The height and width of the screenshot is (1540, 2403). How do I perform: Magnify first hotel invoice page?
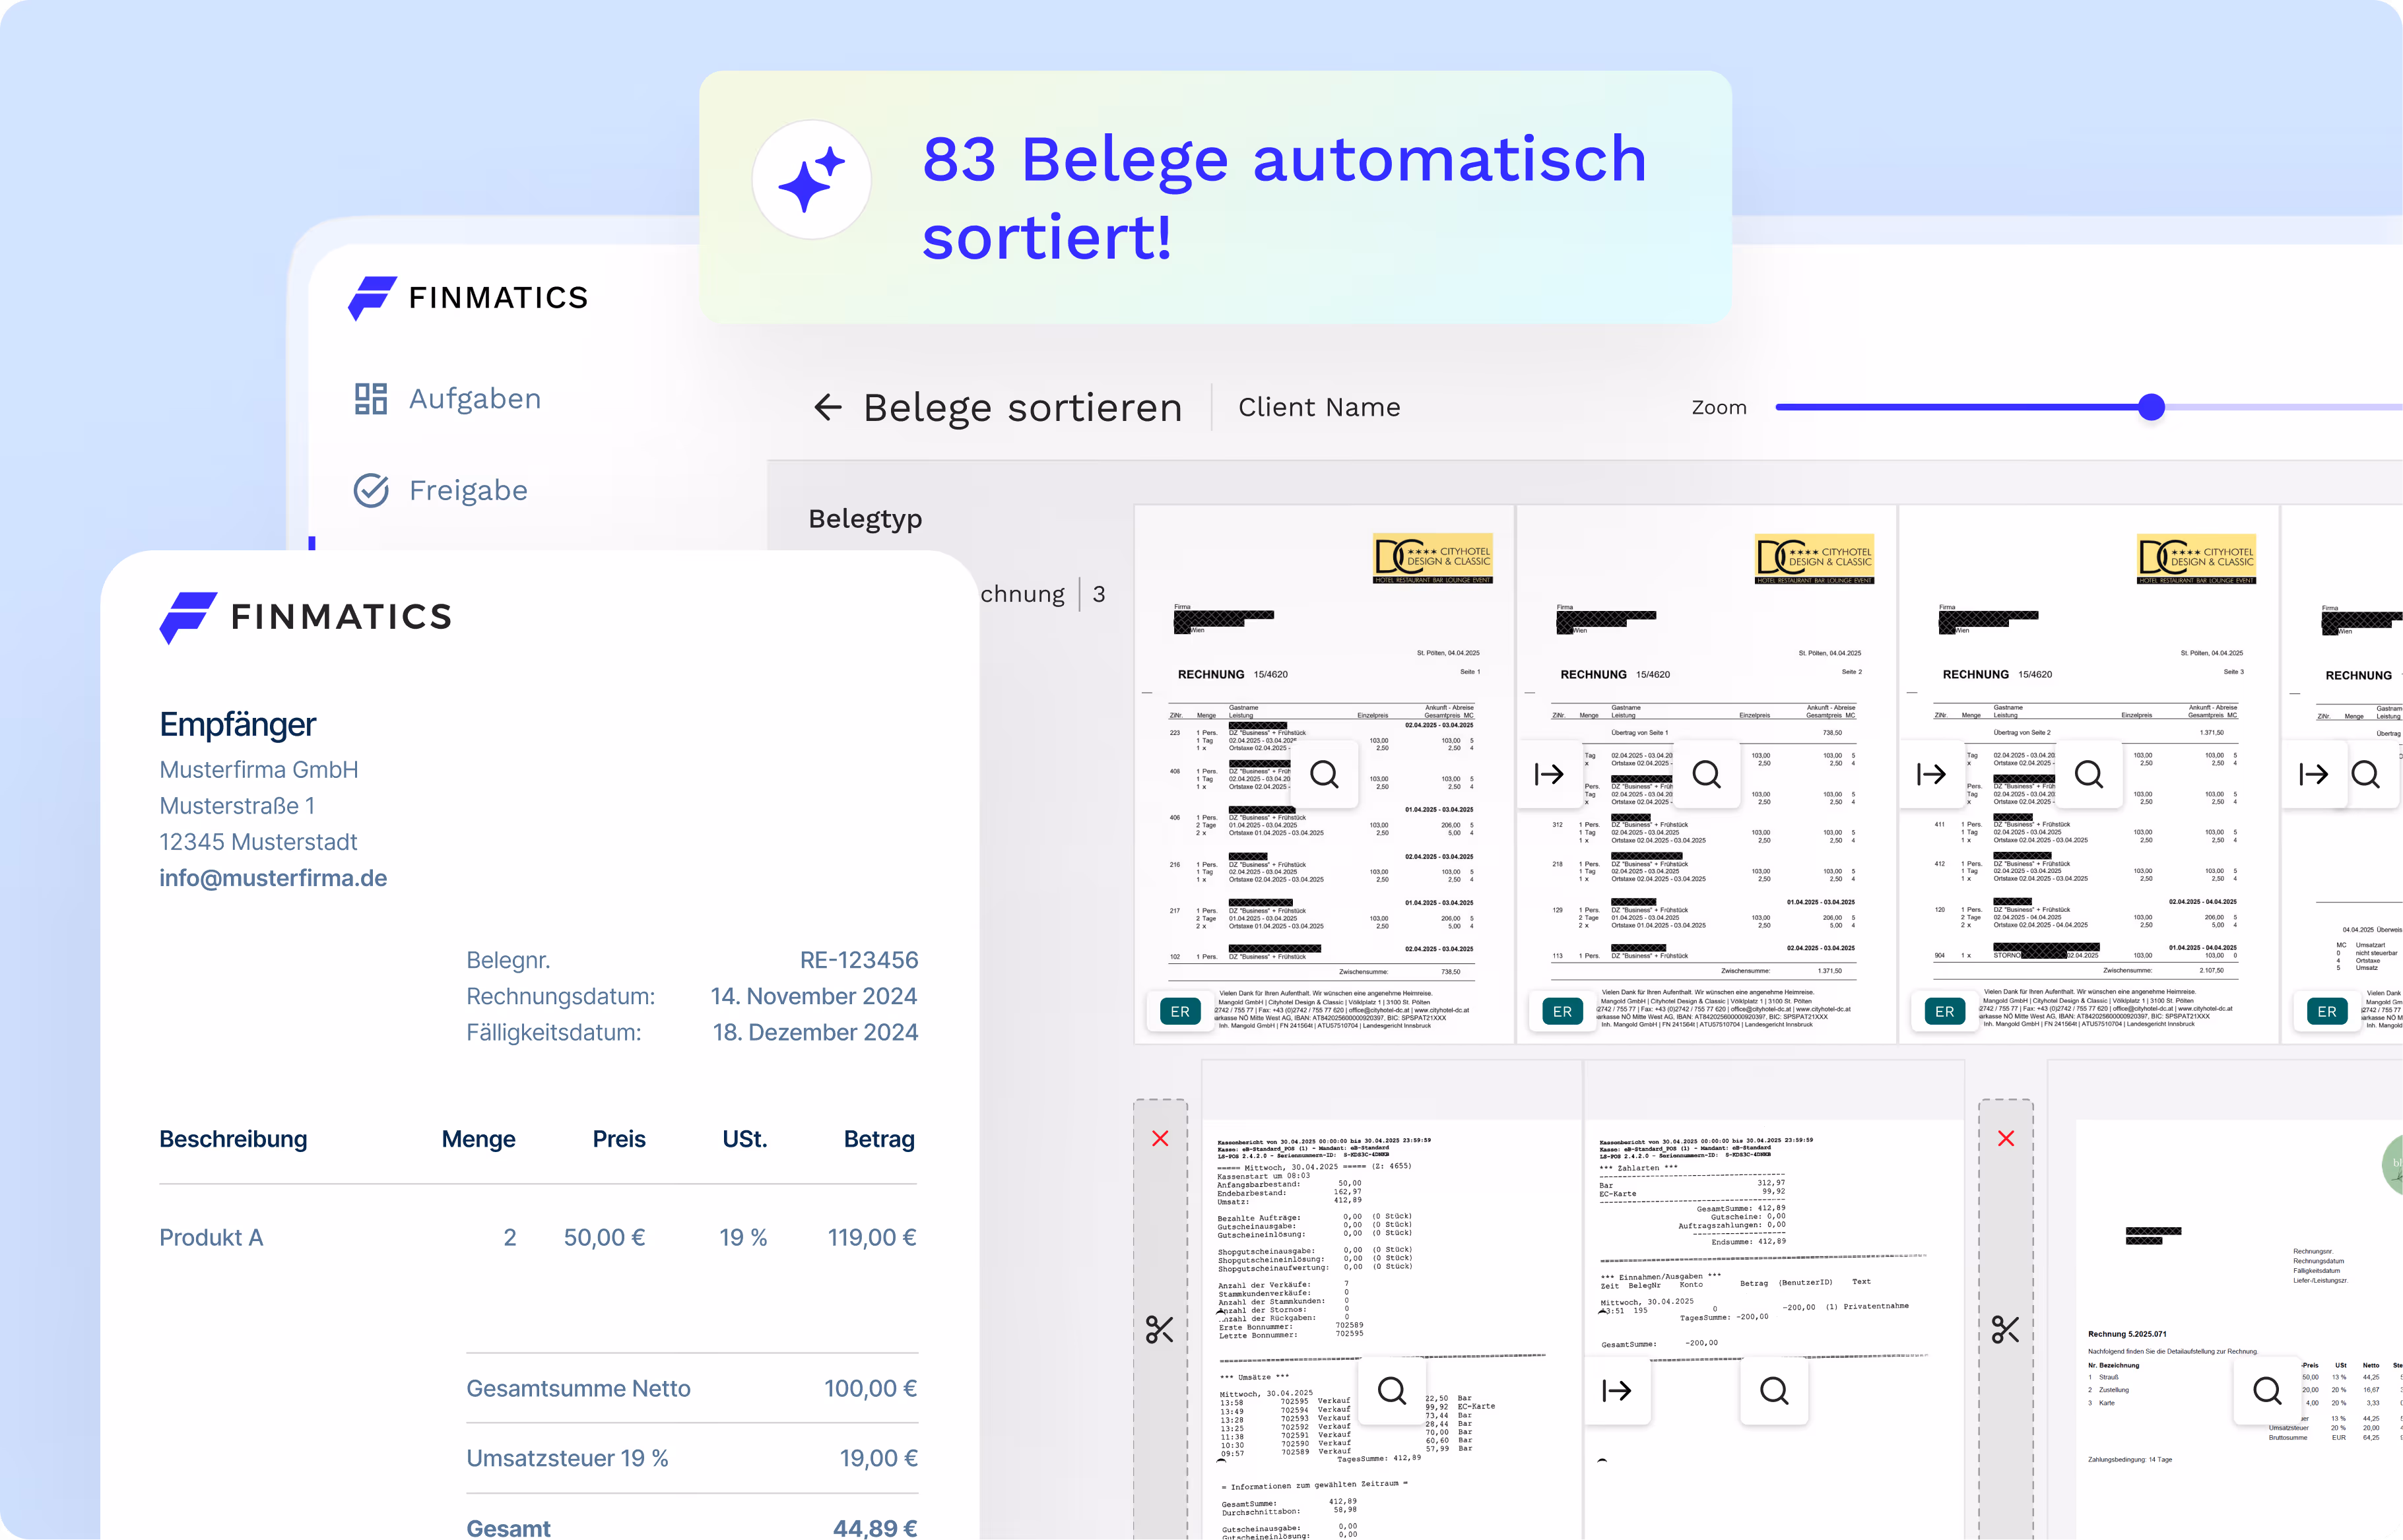(1324, 774)
